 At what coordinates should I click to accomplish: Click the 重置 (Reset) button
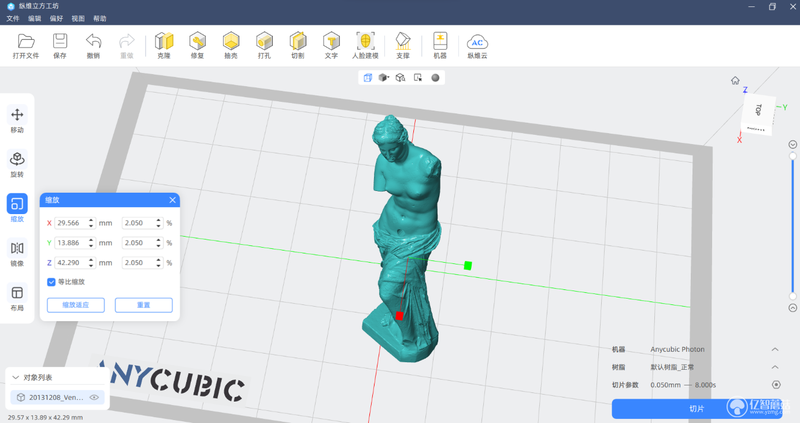pos(144,305)
